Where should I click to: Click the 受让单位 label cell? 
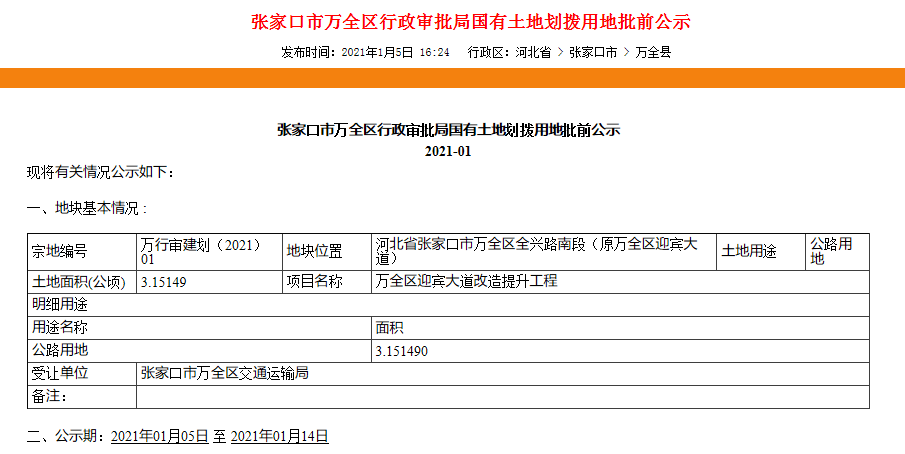pos(82,374)
